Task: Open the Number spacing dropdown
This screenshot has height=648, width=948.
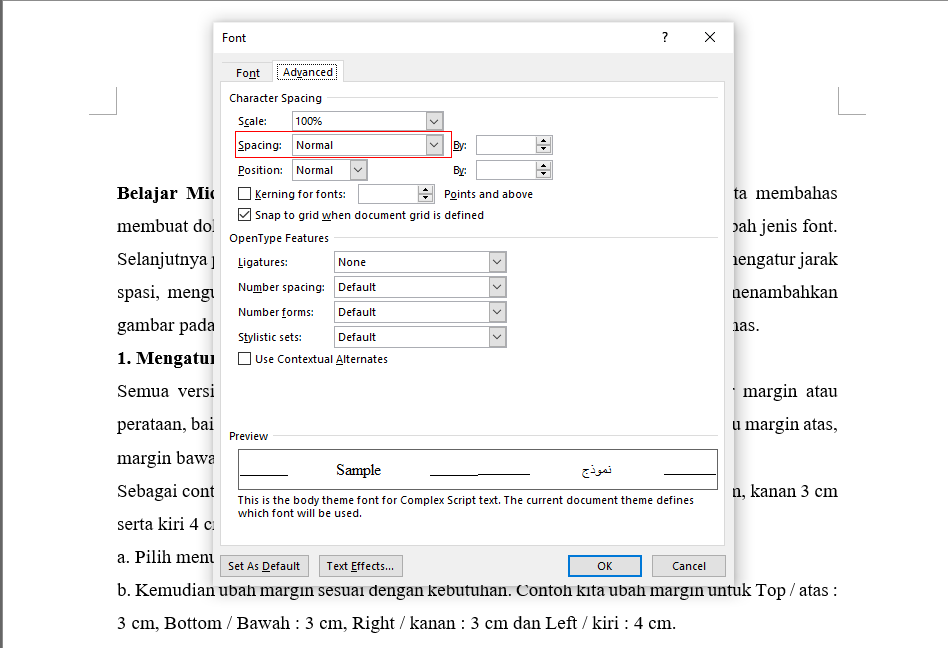Action: (496, 286)
